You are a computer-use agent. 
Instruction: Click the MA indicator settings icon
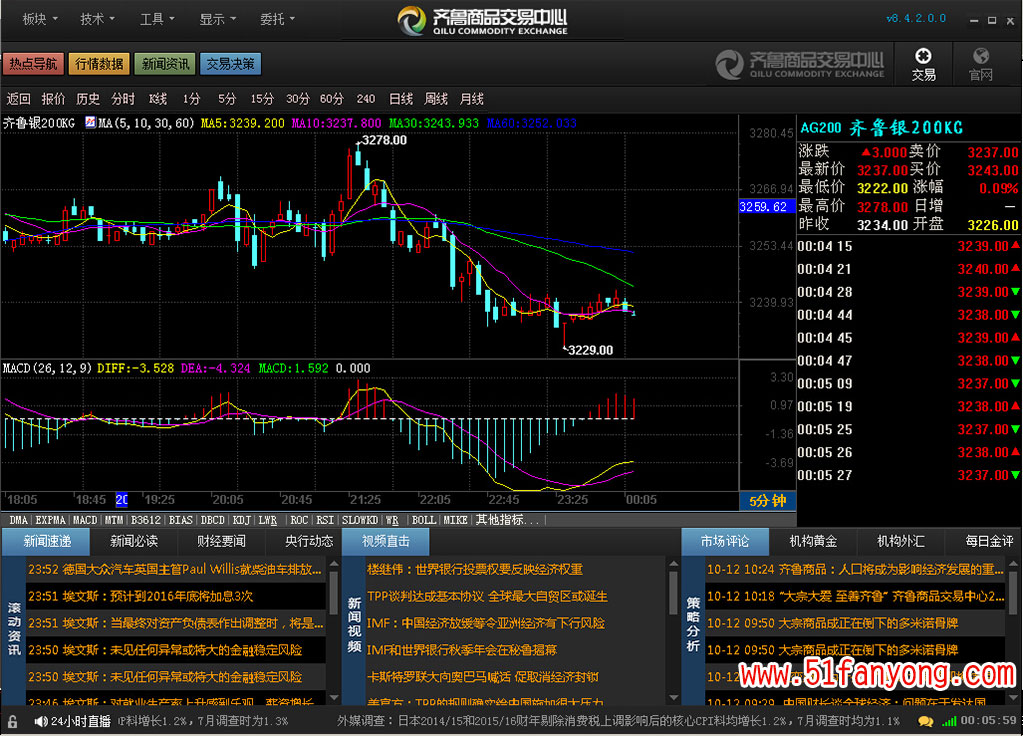[x=90, y=122]
